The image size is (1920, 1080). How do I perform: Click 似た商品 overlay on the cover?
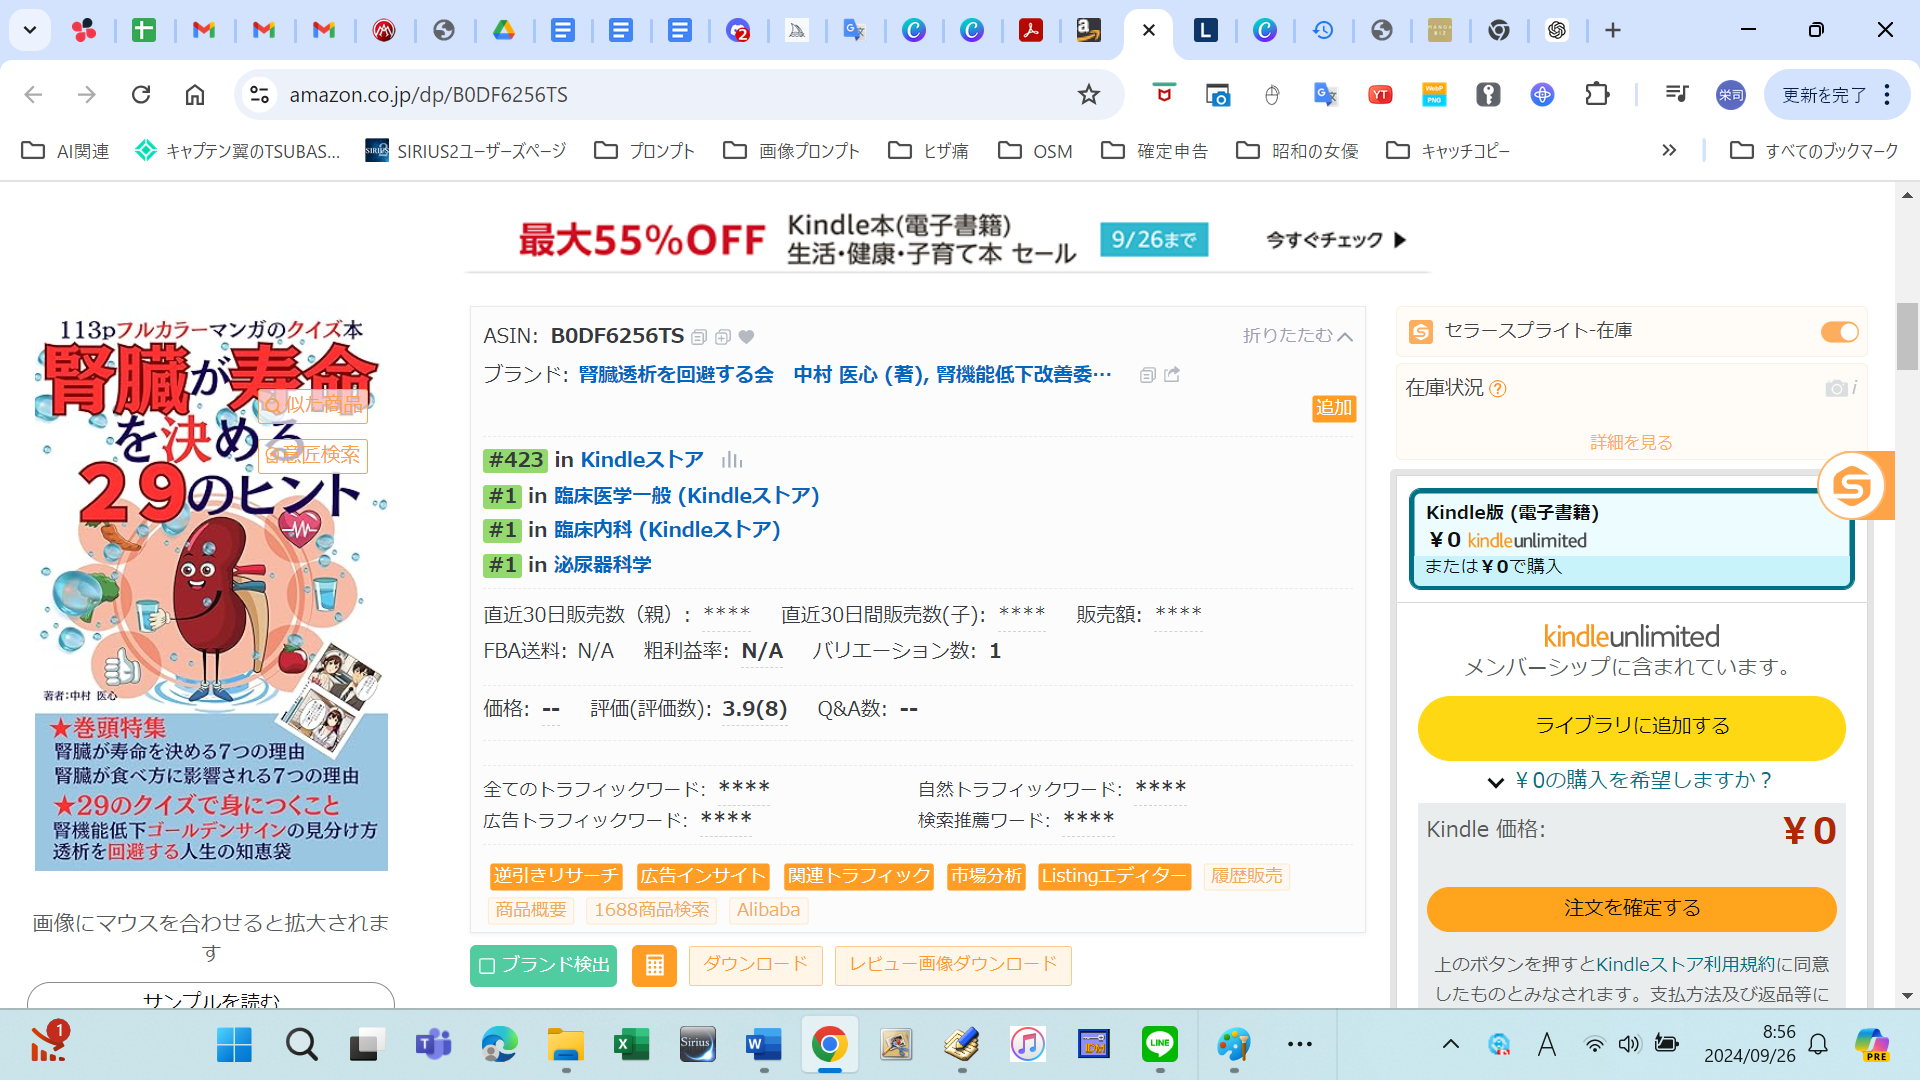tap(313, 405)
